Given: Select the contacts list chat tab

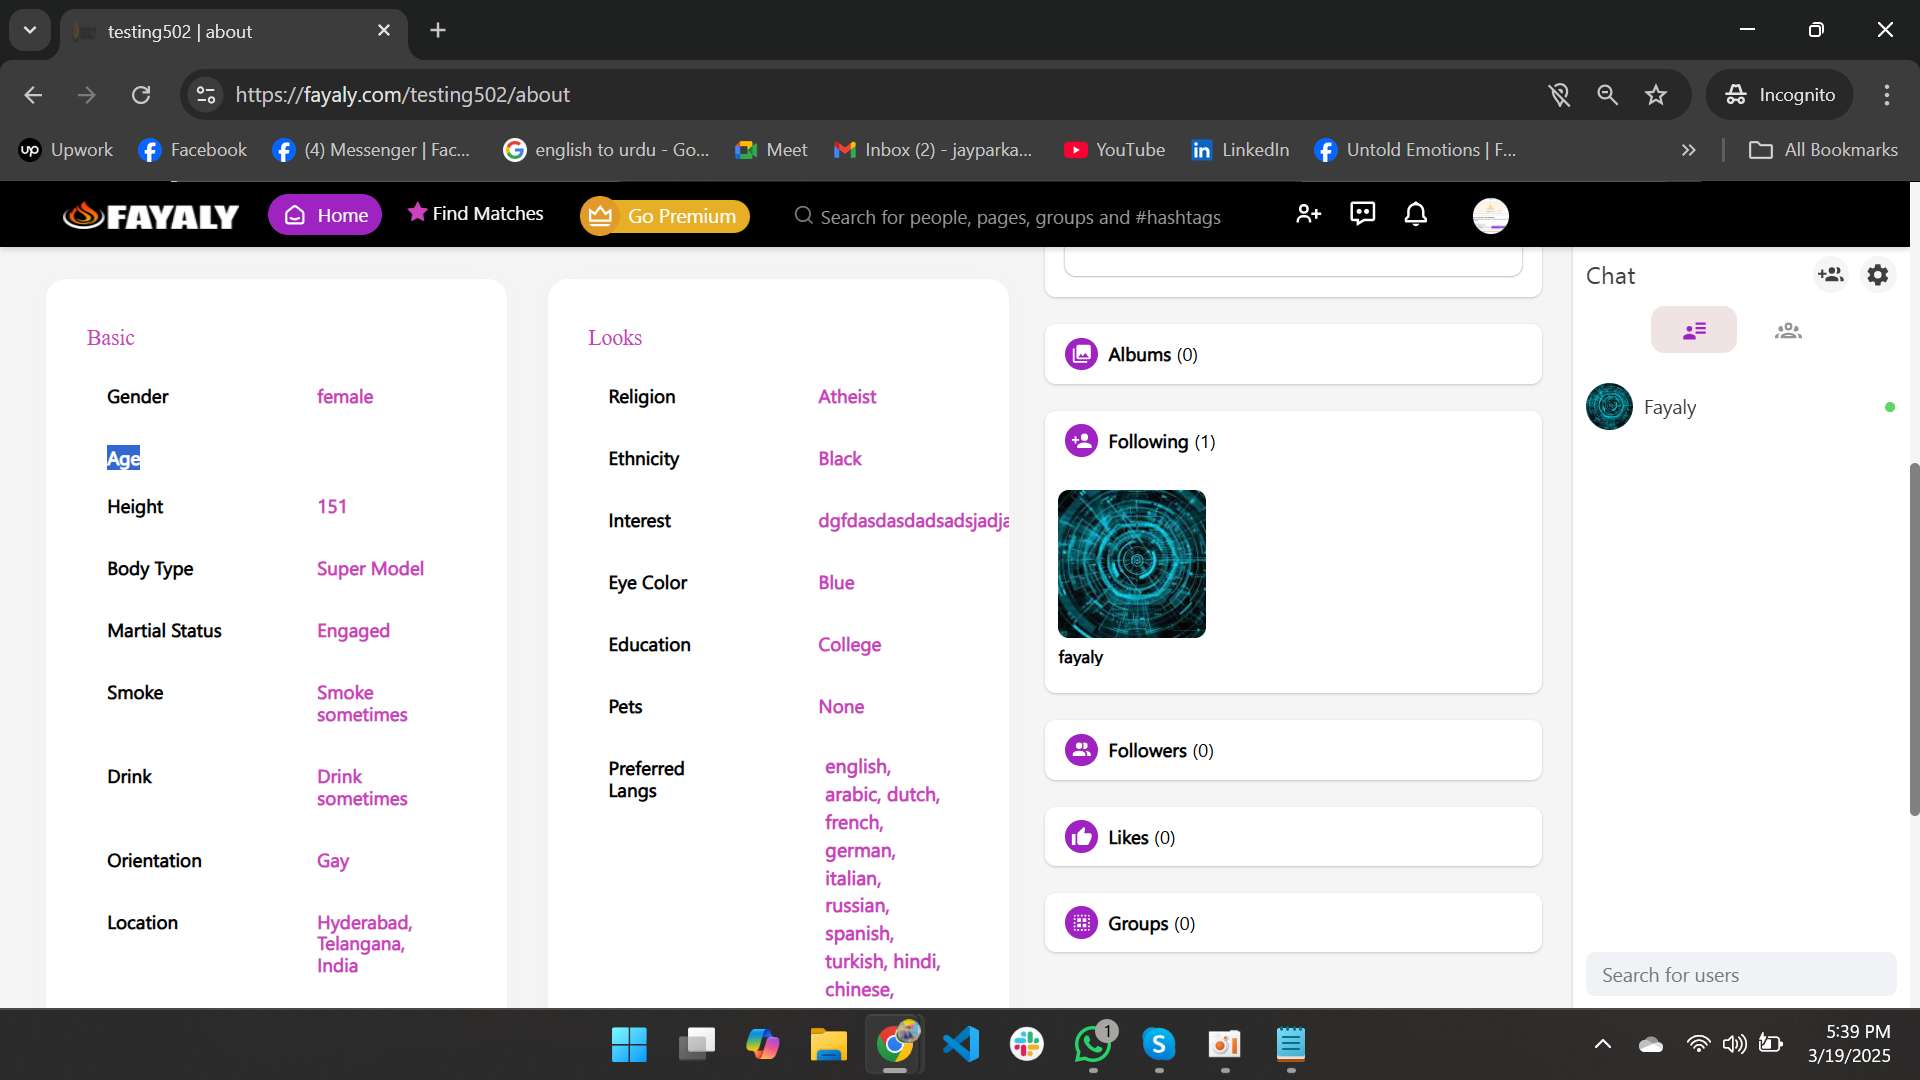Looking at the screenshot, I should pos(1693,331).
